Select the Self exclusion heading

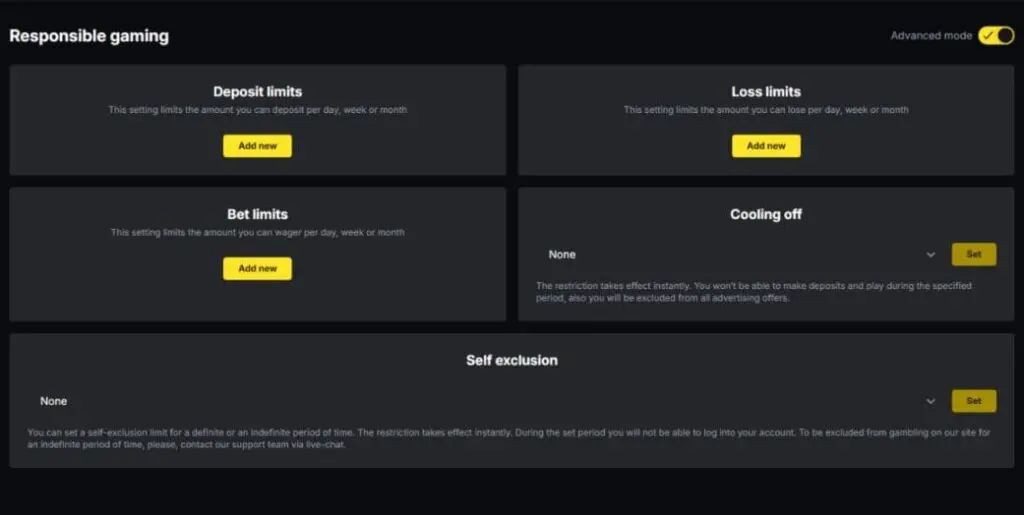(512, 360)
